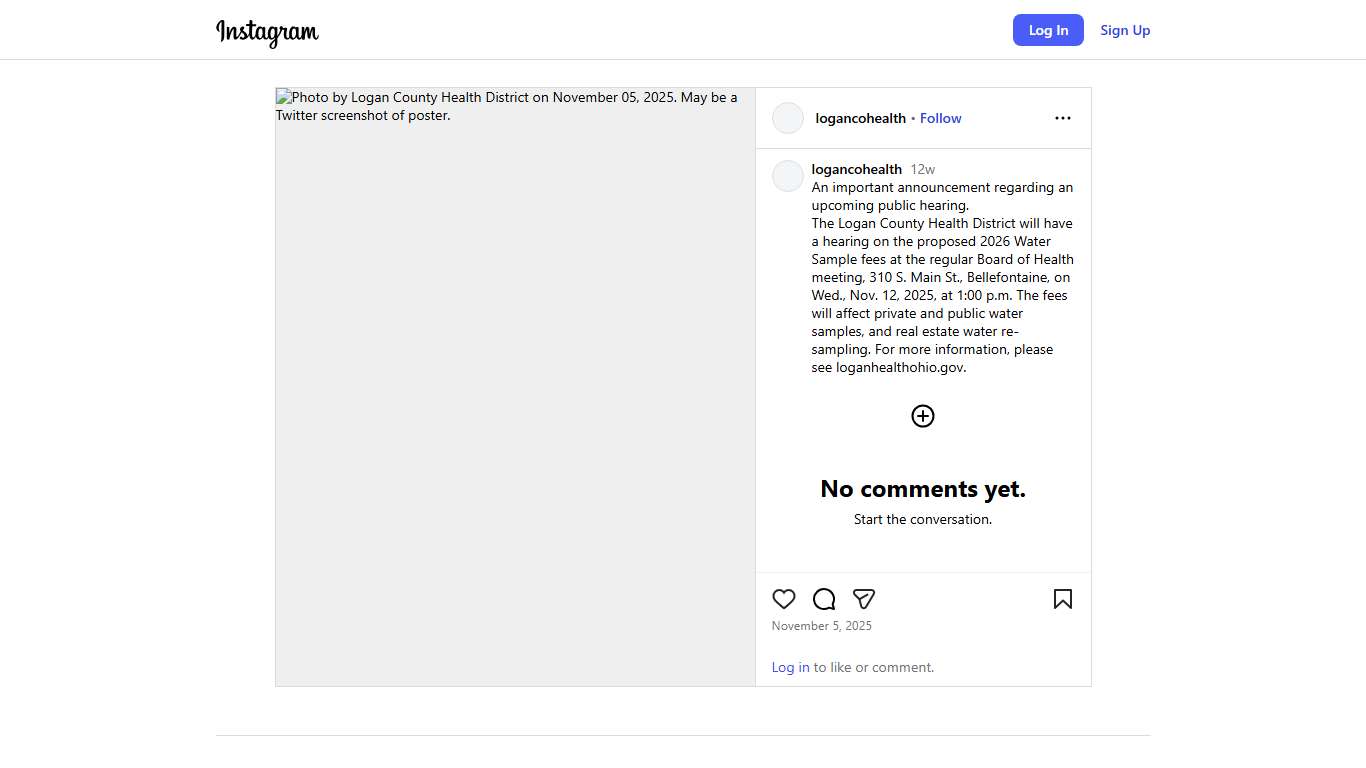The height and width of the screenshot is (768, 1366).
Task: Click the Instagram logo
Action: click(267, 32)
